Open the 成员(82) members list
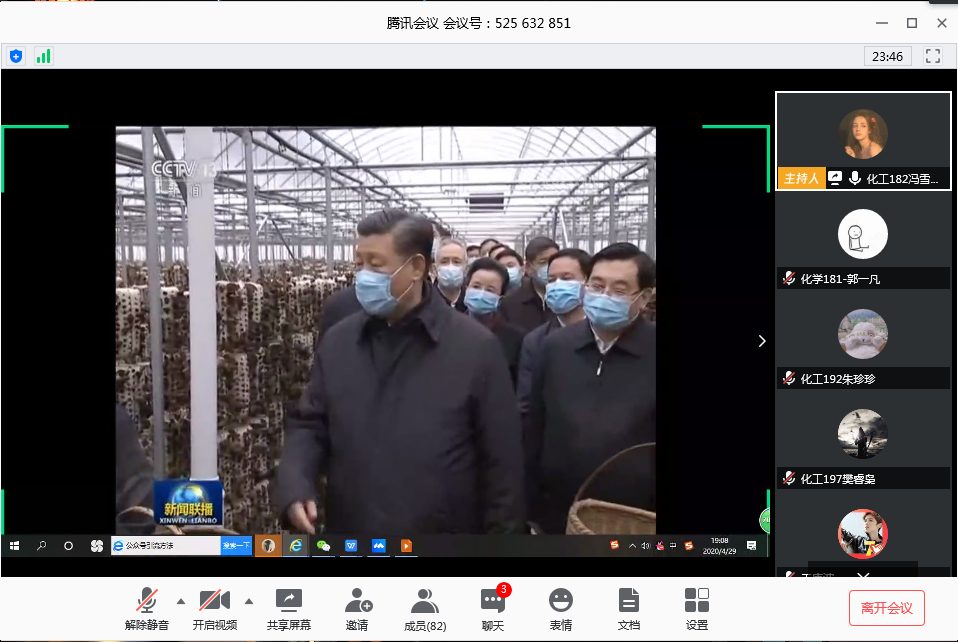The image size is (958, 642). 425,609
